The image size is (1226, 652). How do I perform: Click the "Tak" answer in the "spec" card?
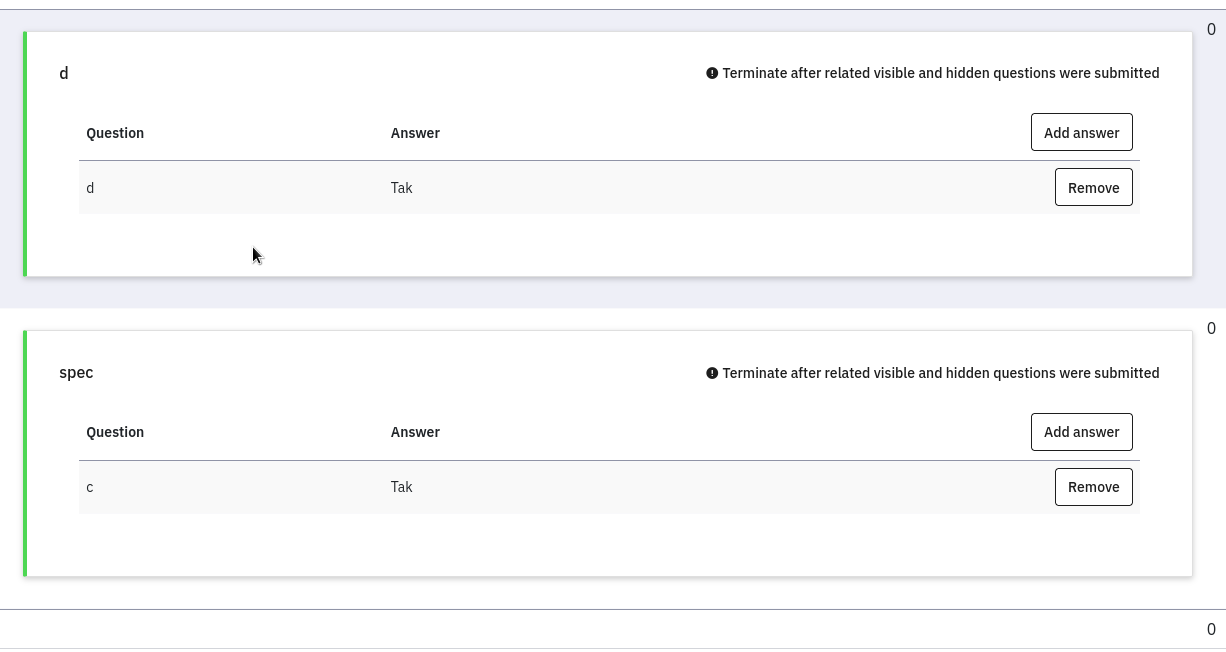pos(401,487)
